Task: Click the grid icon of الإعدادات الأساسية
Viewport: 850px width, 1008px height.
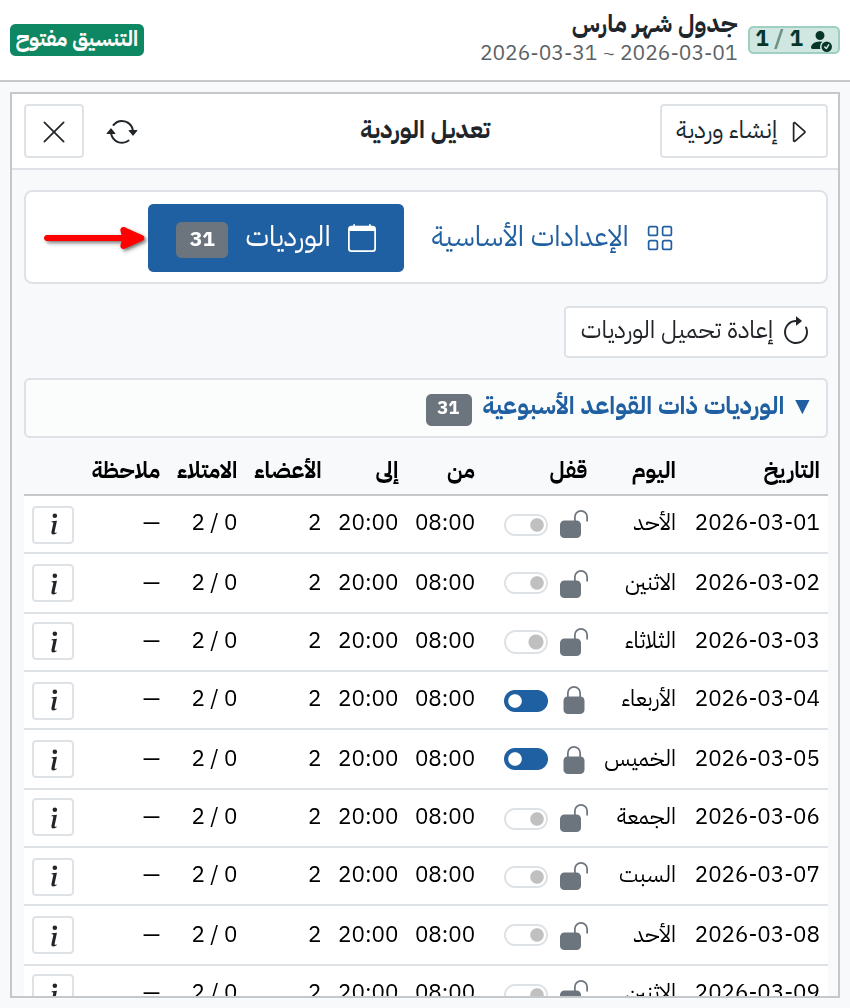Action: coord(660,238)
